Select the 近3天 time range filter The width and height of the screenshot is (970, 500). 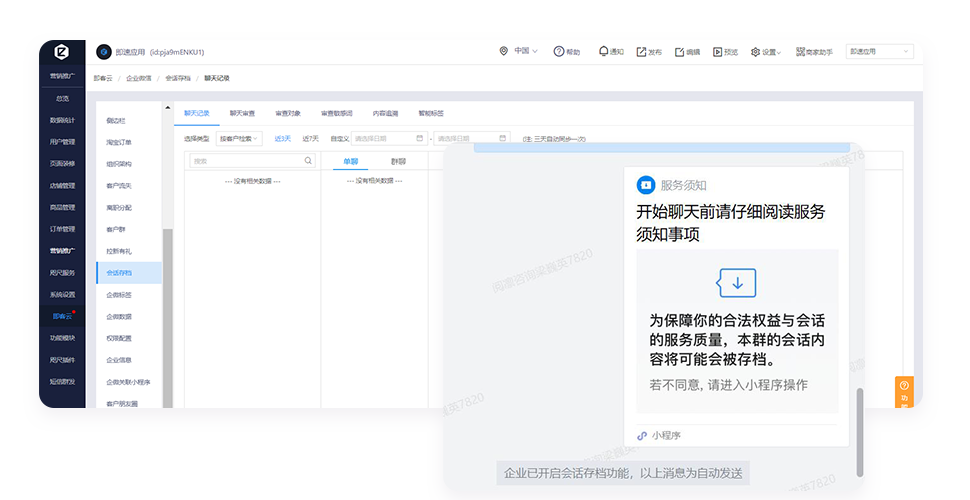point(283,138)
